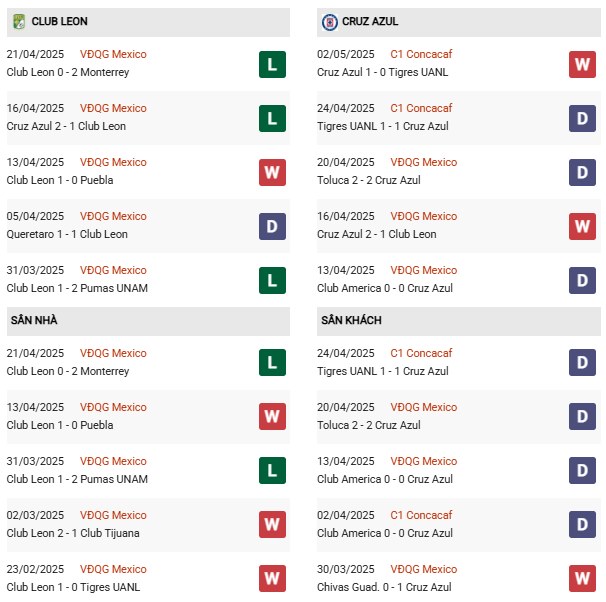Click the Cruz Azul team crest icon
The height and width of the screenshot is (602, 606).
point(330,22)
